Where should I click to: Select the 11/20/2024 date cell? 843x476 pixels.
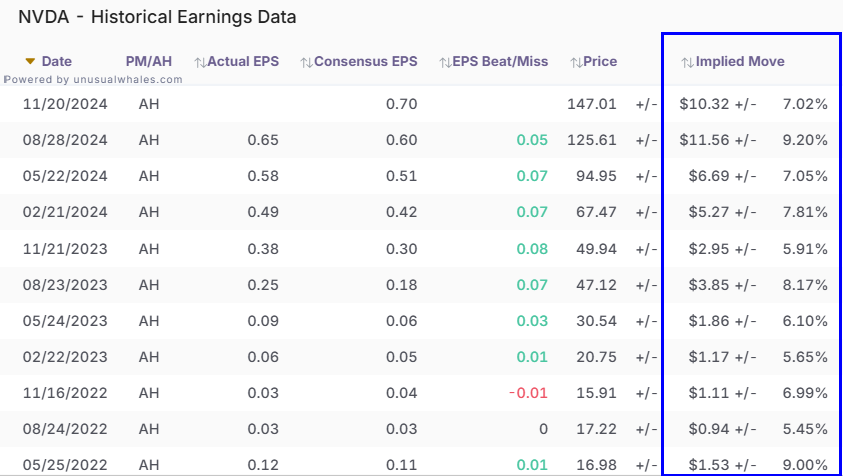click(x=65, y=104)
